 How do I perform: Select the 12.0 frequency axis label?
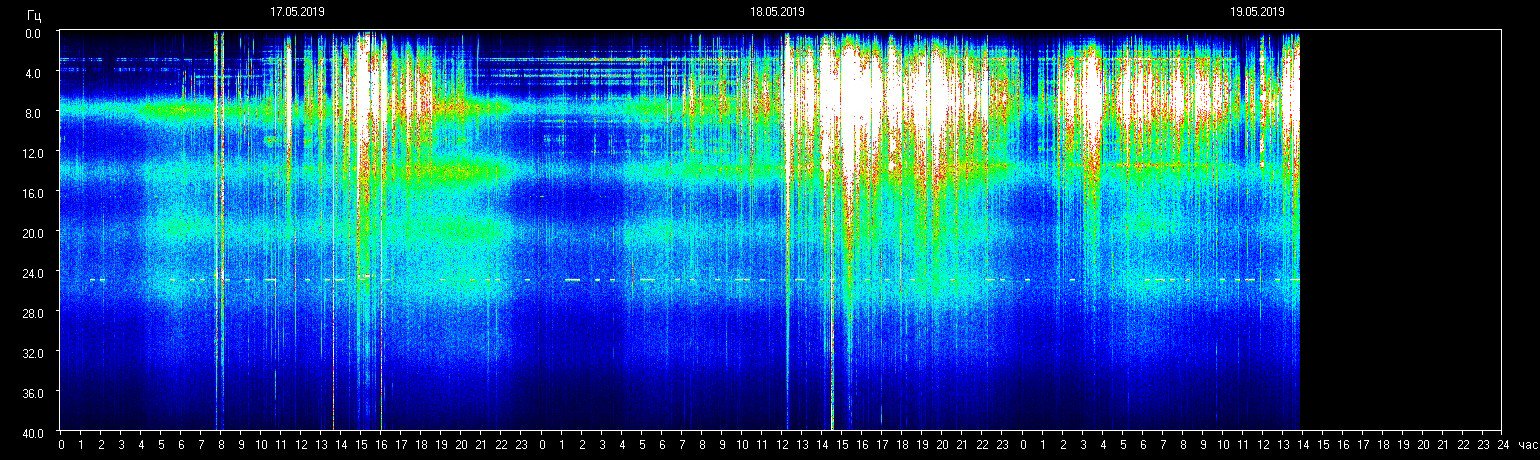tap(31, 152)
